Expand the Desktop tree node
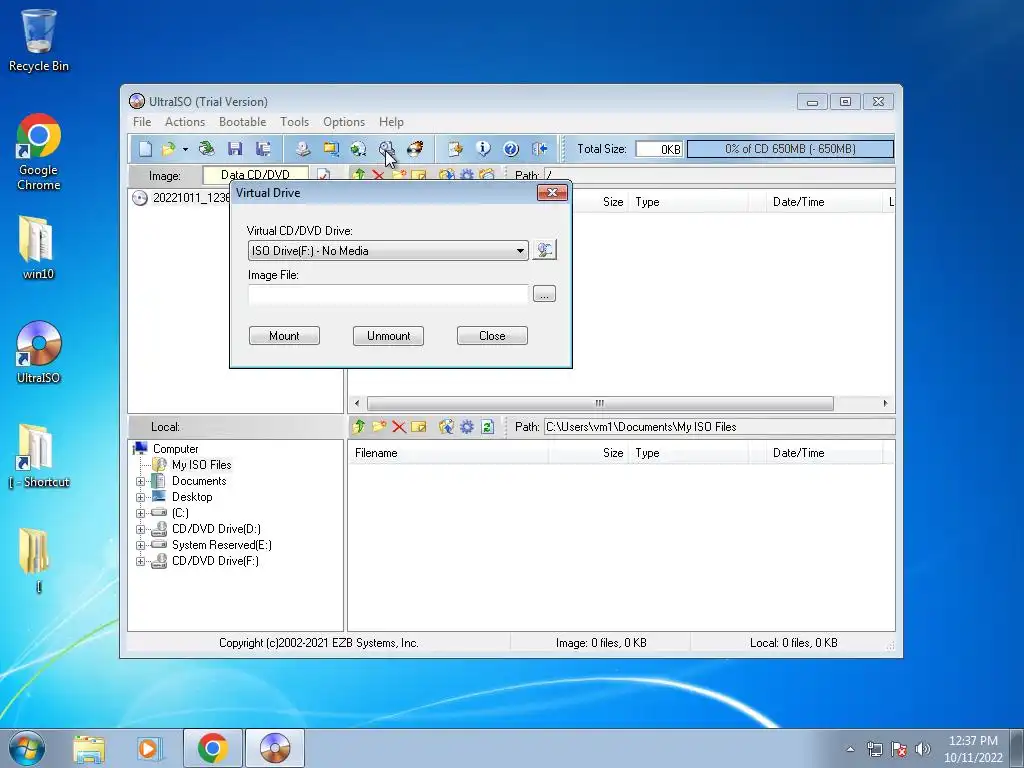Image resolution: width=1024 pixels, height=768 pixels. pyautogui.click(x=140, y=498)
